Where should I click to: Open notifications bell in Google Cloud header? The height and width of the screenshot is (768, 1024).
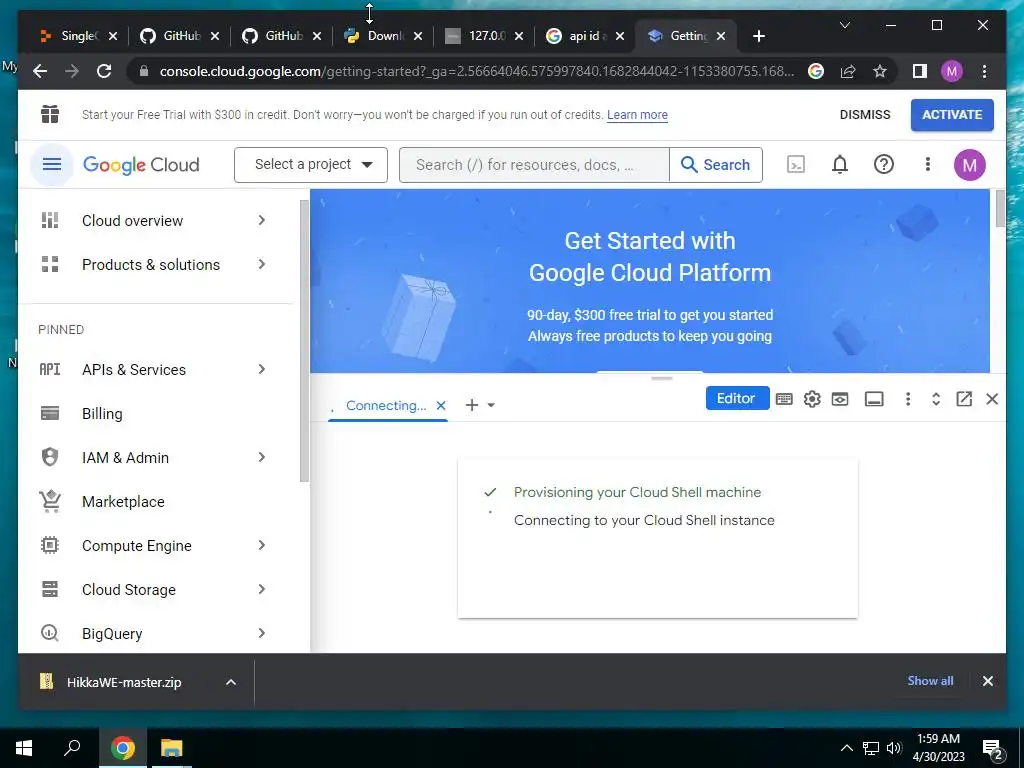pyautogui.click(x=840, y=165)
